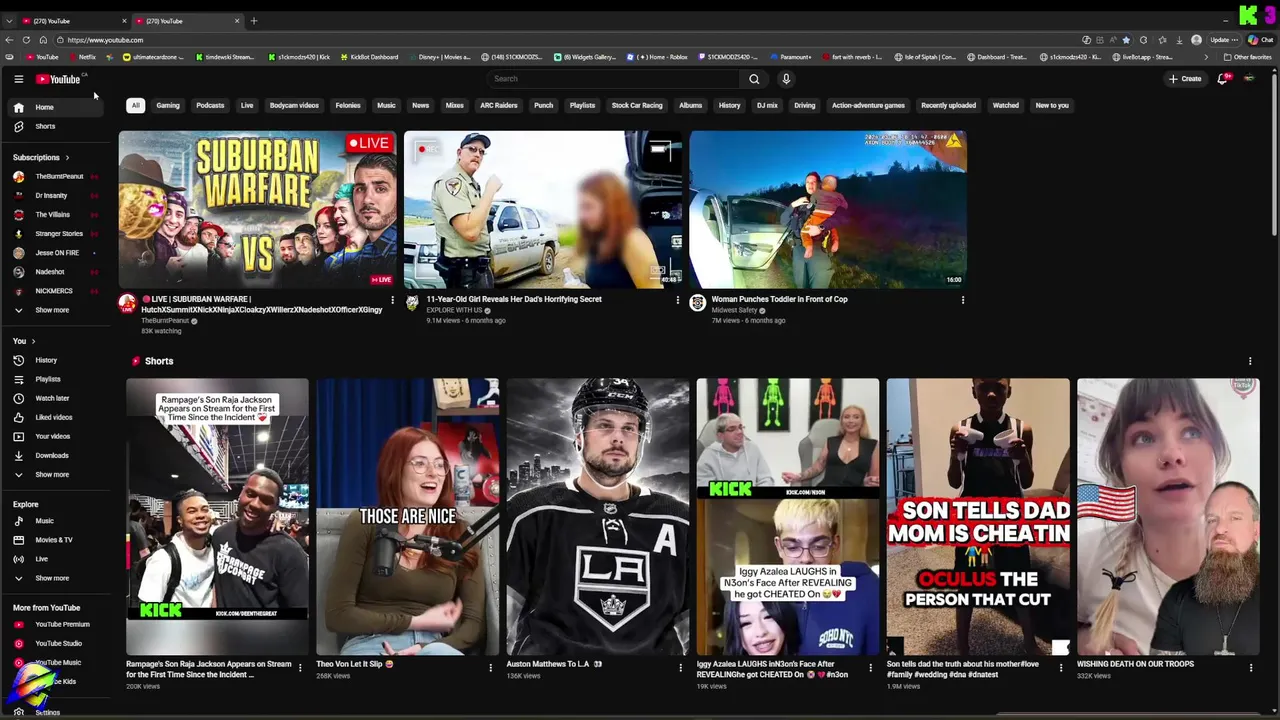Select the Recently uploaded chip
1280x720 pixels.
948,105
